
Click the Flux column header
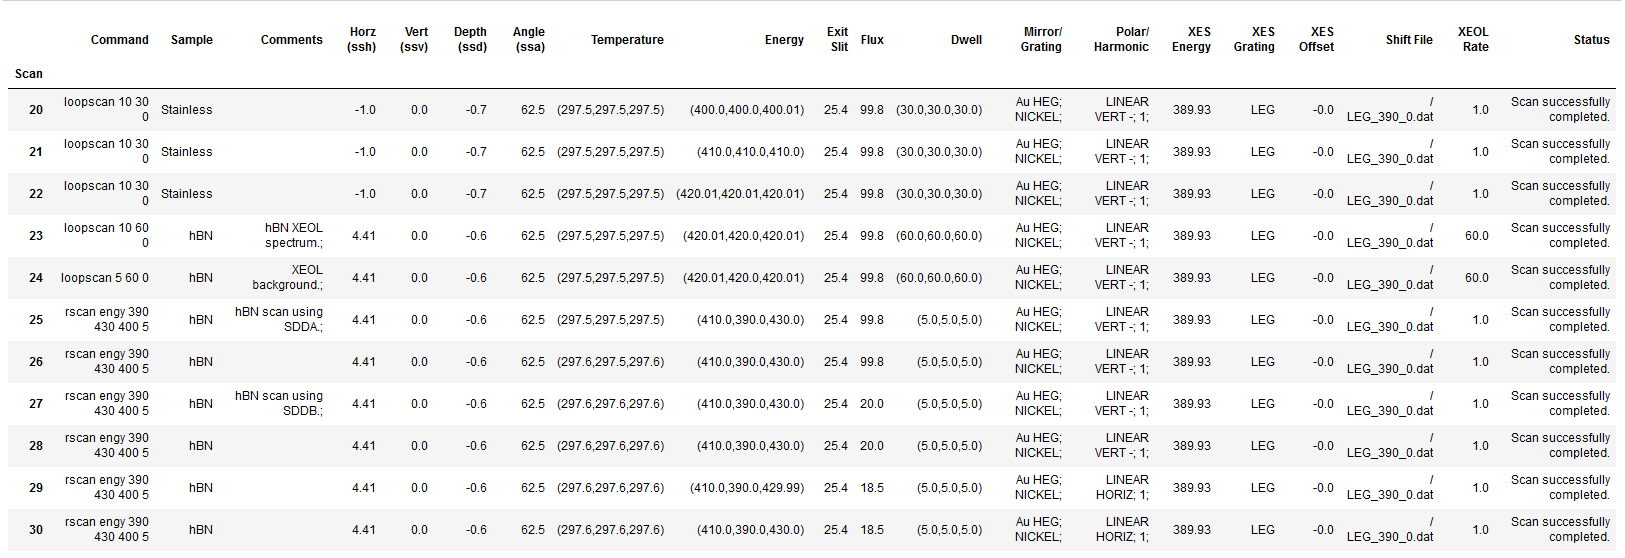point(872,40)
